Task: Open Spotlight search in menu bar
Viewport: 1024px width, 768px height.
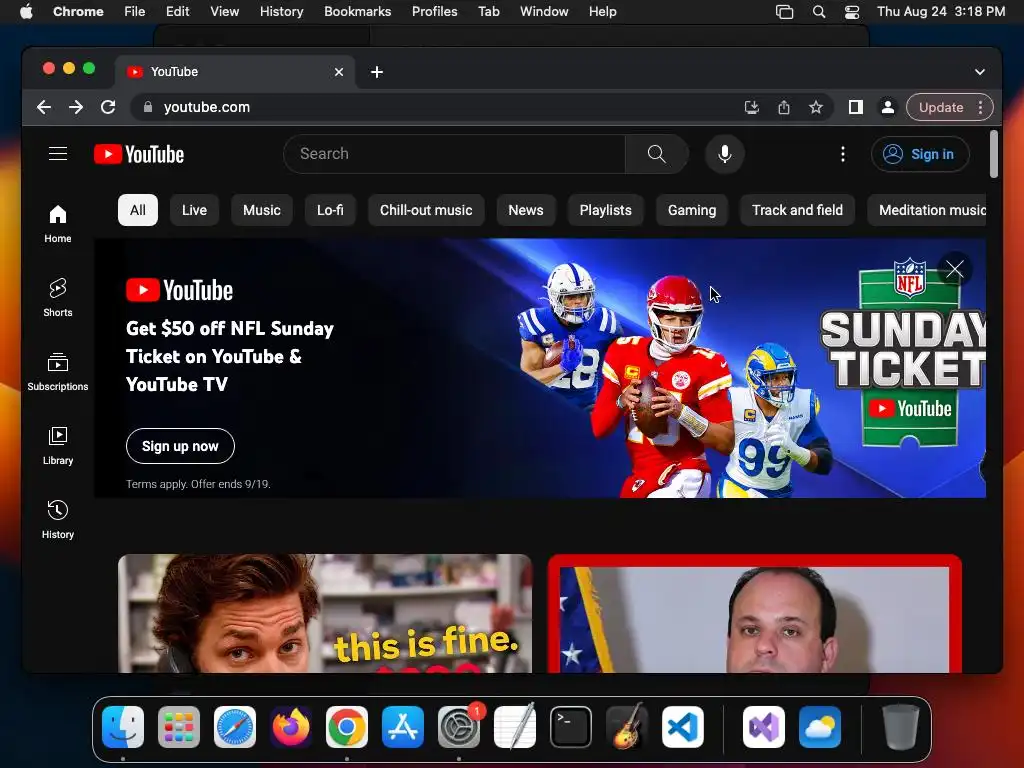Action: pos(818,12)
